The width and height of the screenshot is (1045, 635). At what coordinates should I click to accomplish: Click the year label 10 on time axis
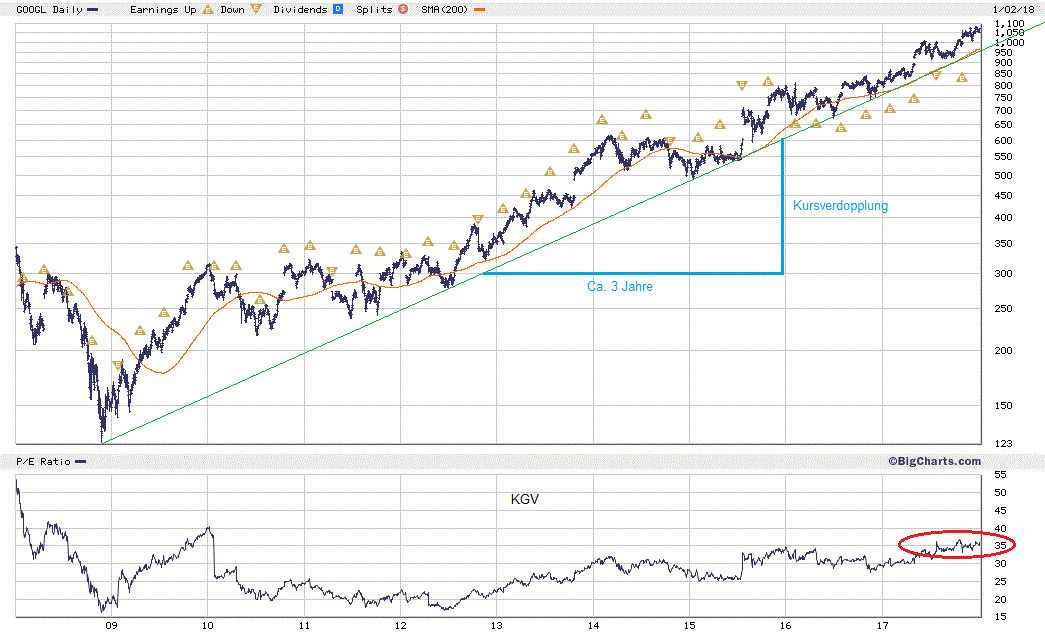(x=207, y=625)
